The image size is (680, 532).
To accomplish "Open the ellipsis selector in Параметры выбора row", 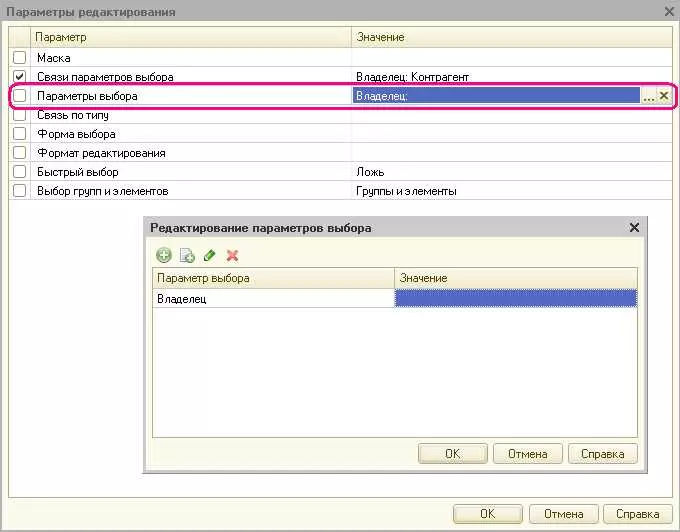I will pos(649,96).
